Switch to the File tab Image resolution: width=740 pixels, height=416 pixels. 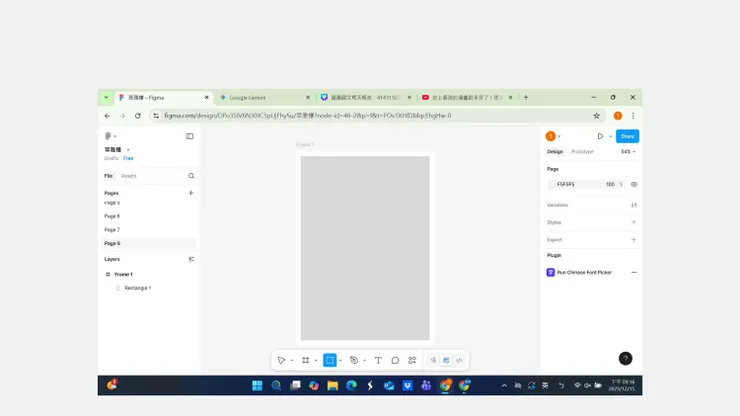click(x=109, y=176)
